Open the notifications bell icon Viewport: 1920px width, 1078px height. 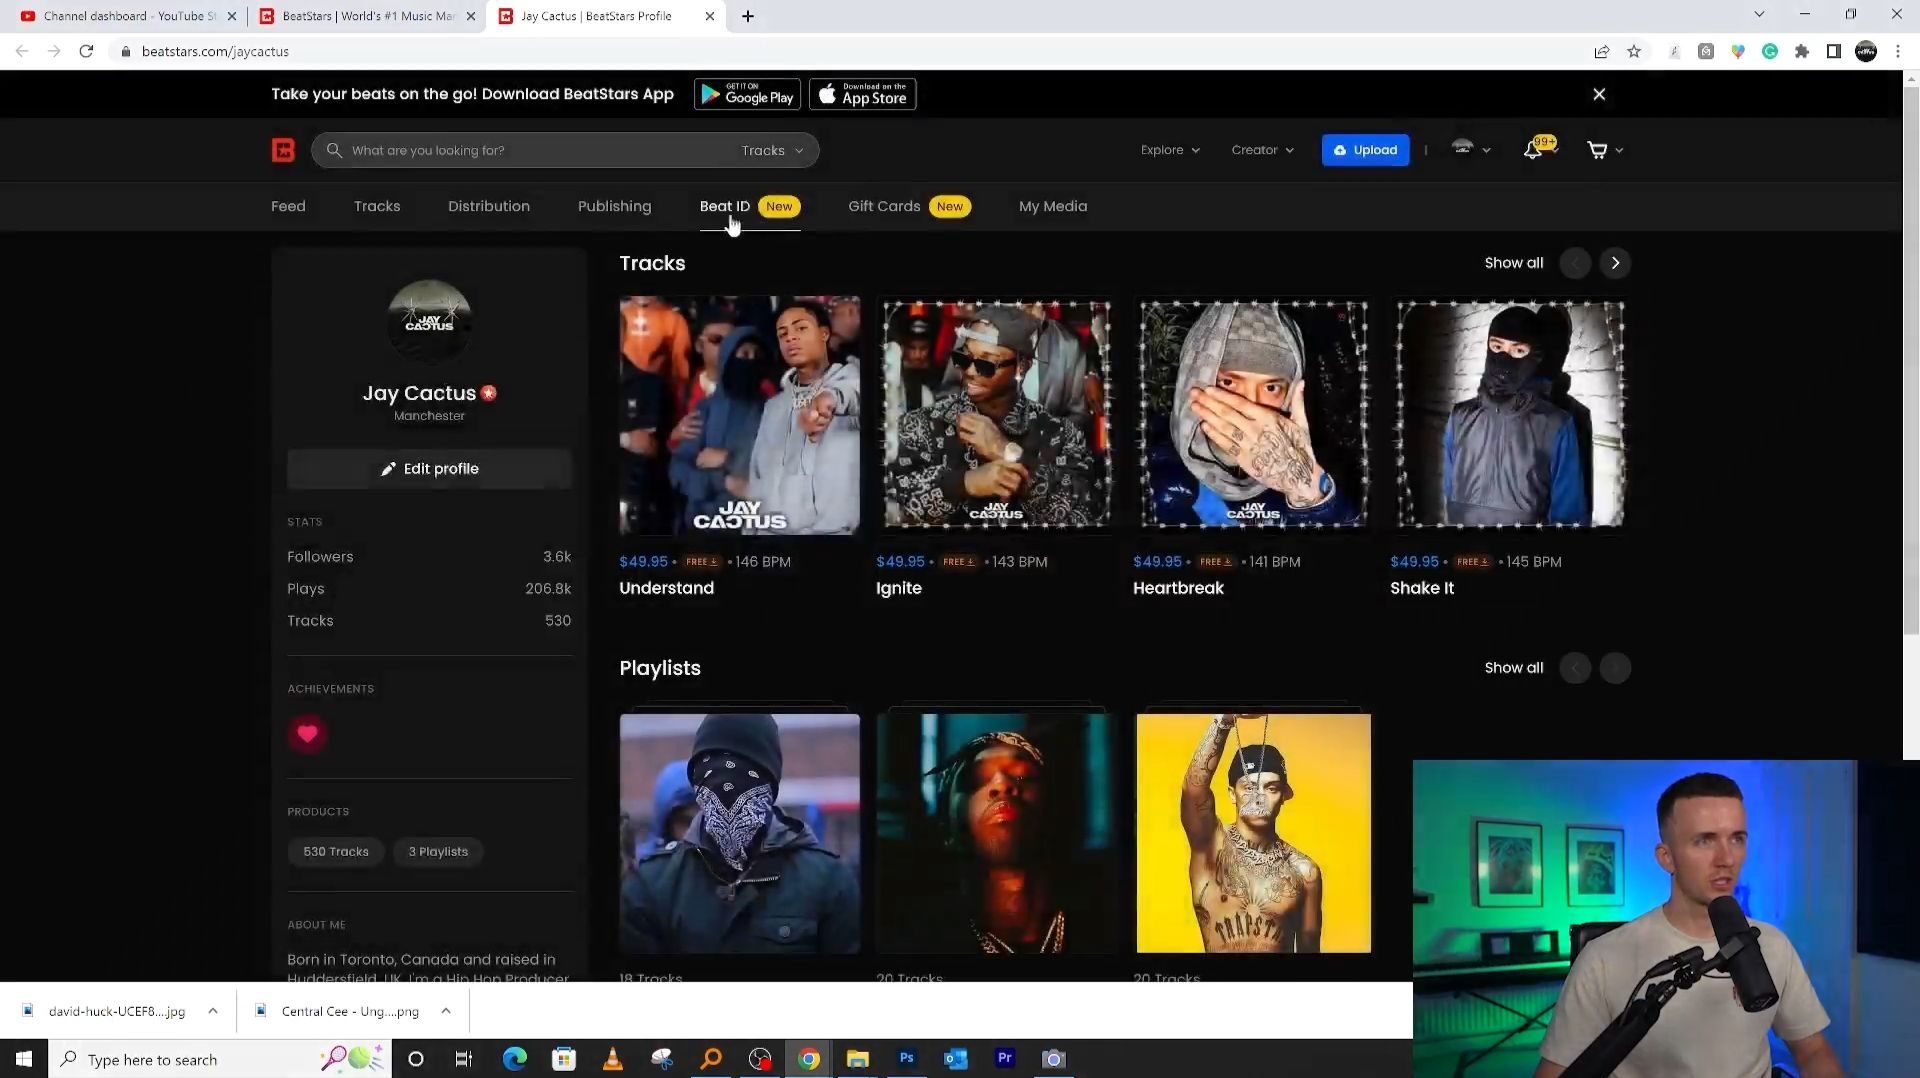(x=1533, y=150)
